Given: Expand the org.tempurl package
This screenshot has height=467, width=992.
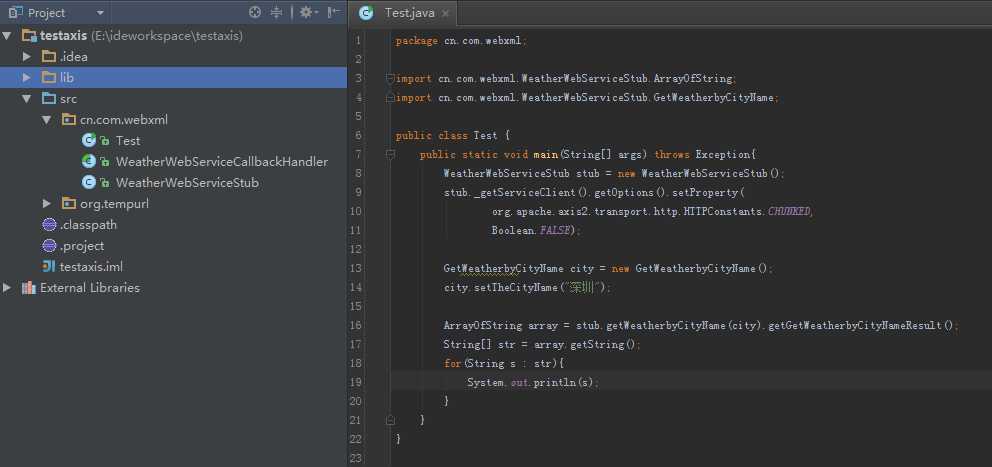Looking at the screenshot, I should click(x=47, y=204).
